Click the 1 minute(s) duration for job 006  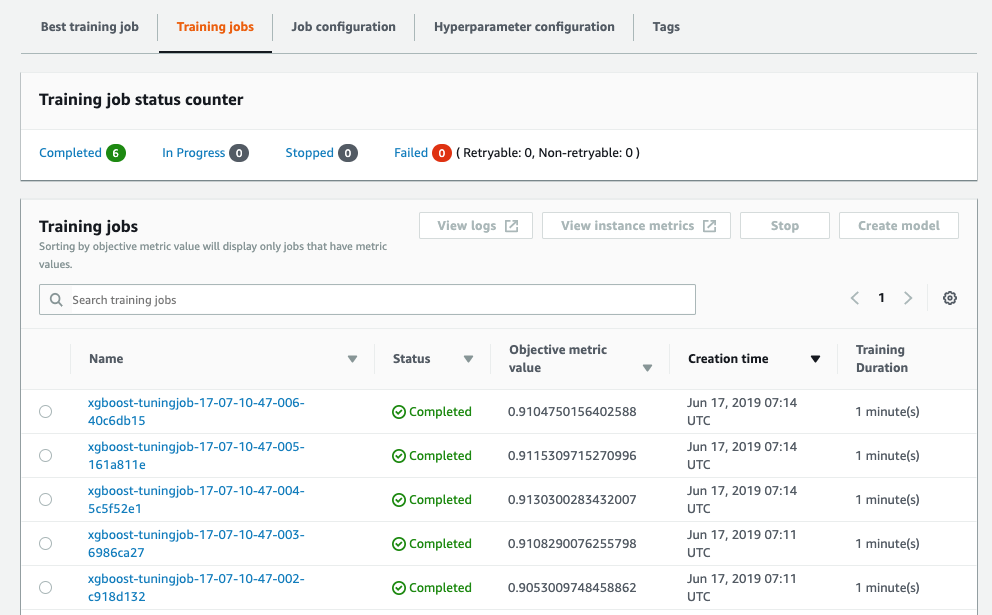pos(887,412)
